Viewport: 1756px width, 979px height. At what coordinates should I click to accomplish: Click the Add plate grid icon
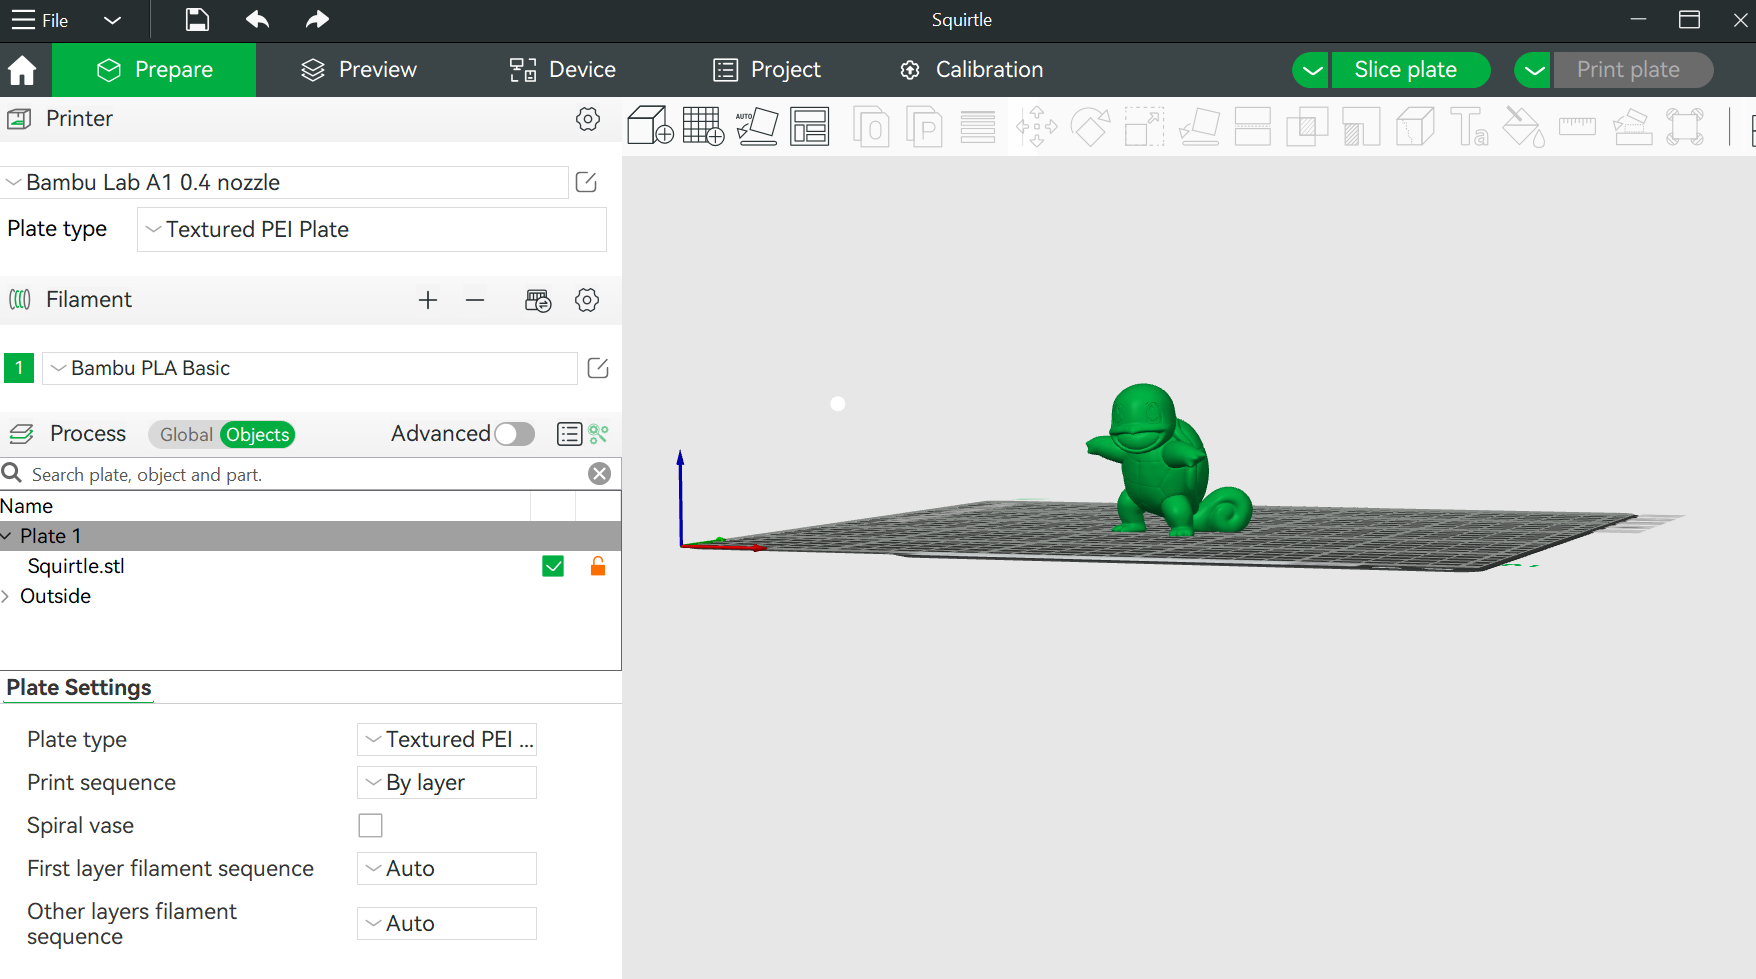coord(703,126)
